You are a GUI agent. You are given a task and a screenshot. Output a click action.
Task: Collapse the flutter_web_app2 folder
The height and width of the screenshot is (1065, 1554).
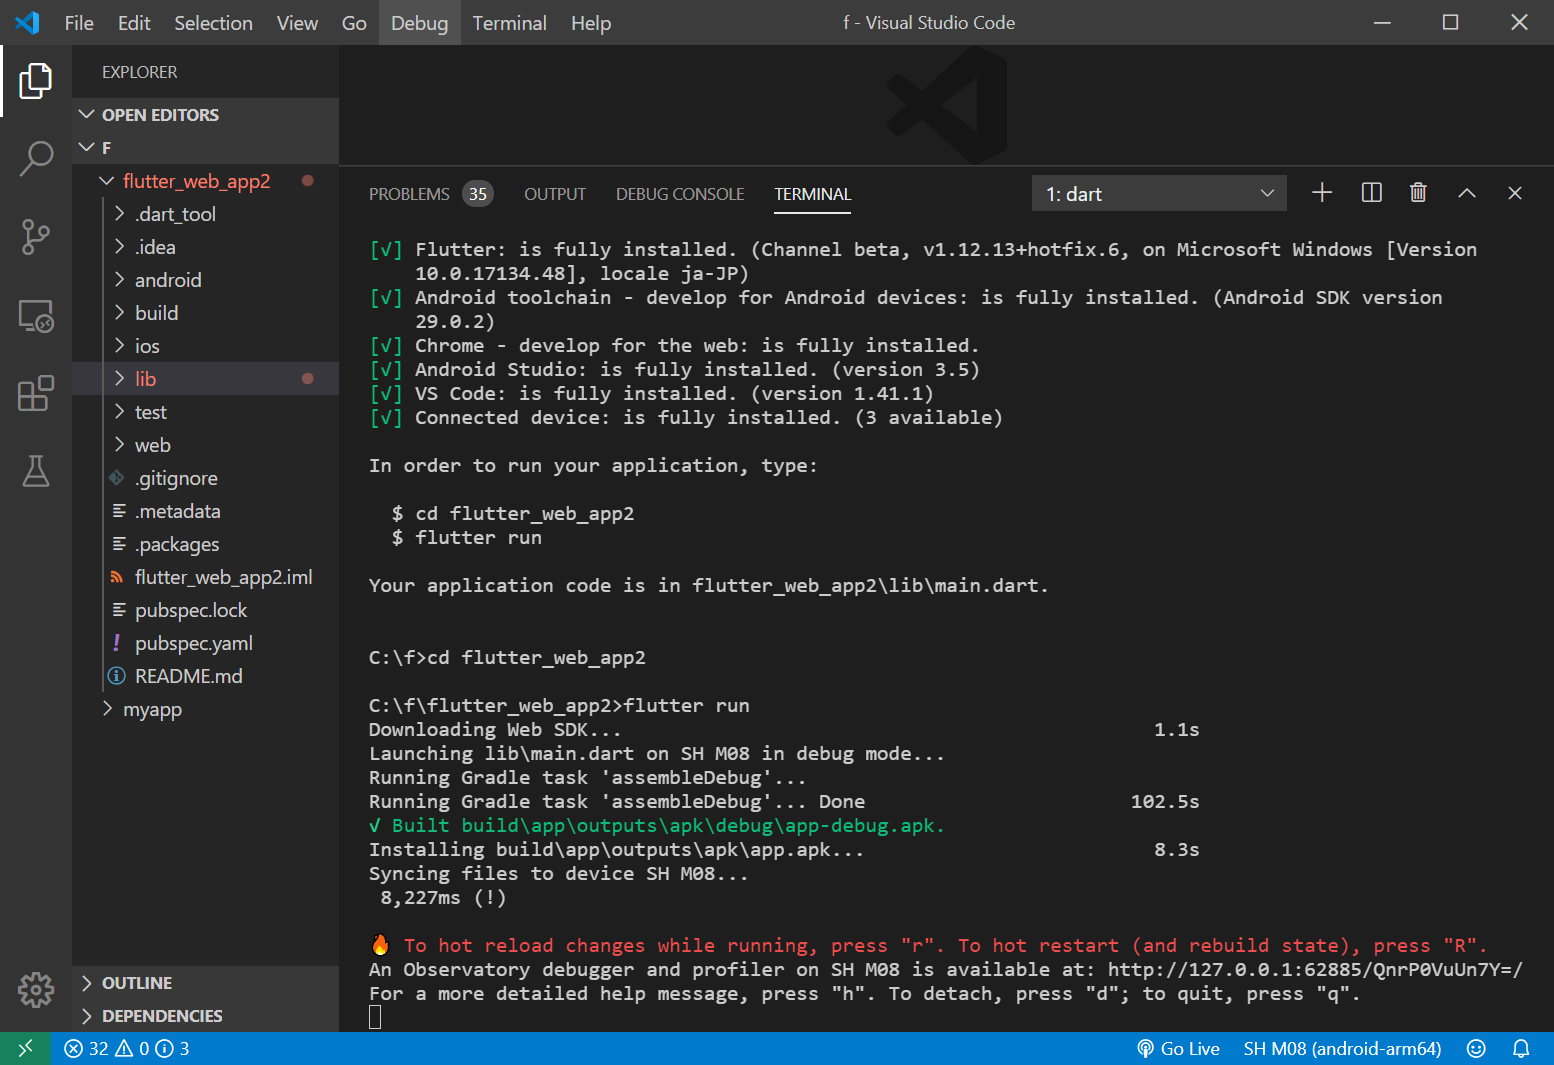click(205, 181)
